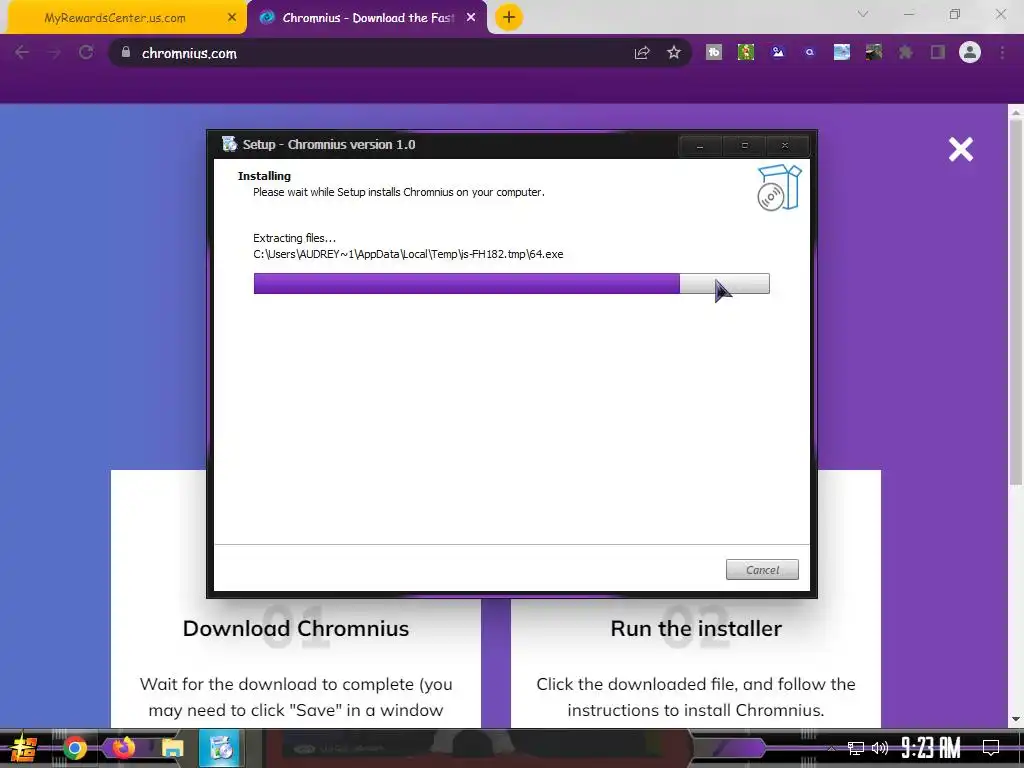The width and height of the screenshot is (1024, 768).
Task: Open the notification action center
Action: 991,748
